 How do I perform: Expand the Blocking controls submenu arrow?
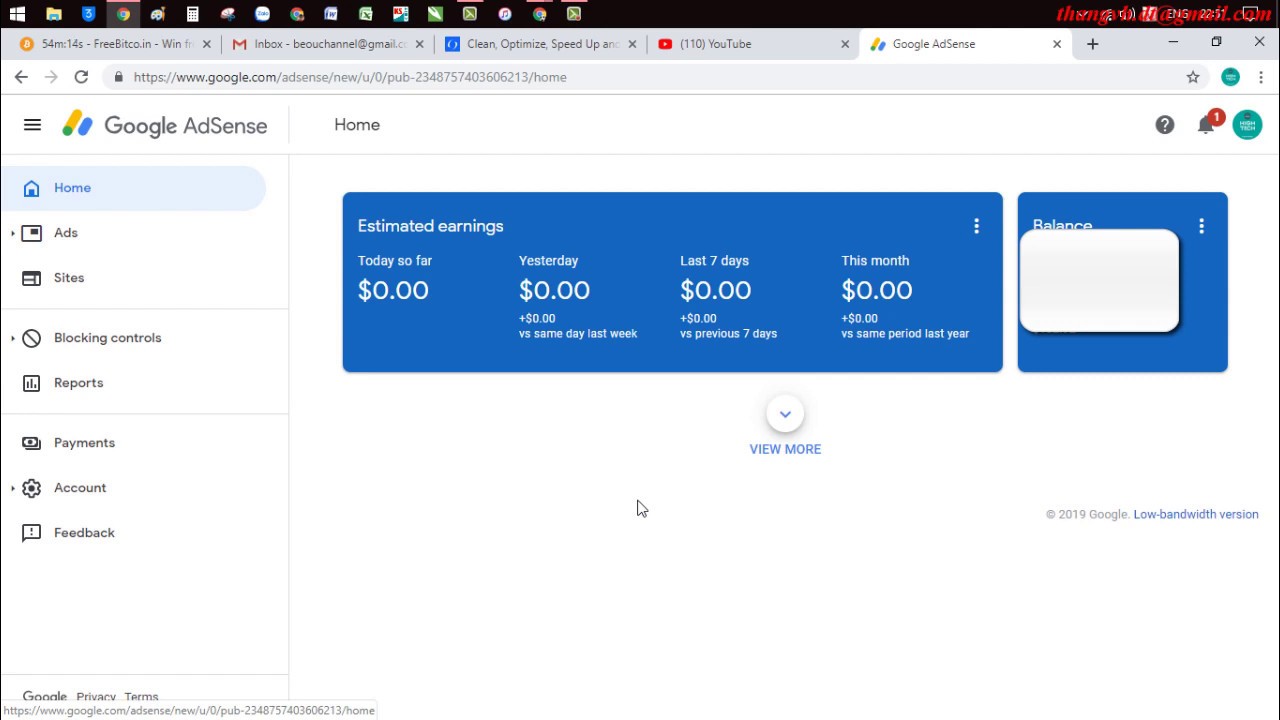[x=13, y=338]
